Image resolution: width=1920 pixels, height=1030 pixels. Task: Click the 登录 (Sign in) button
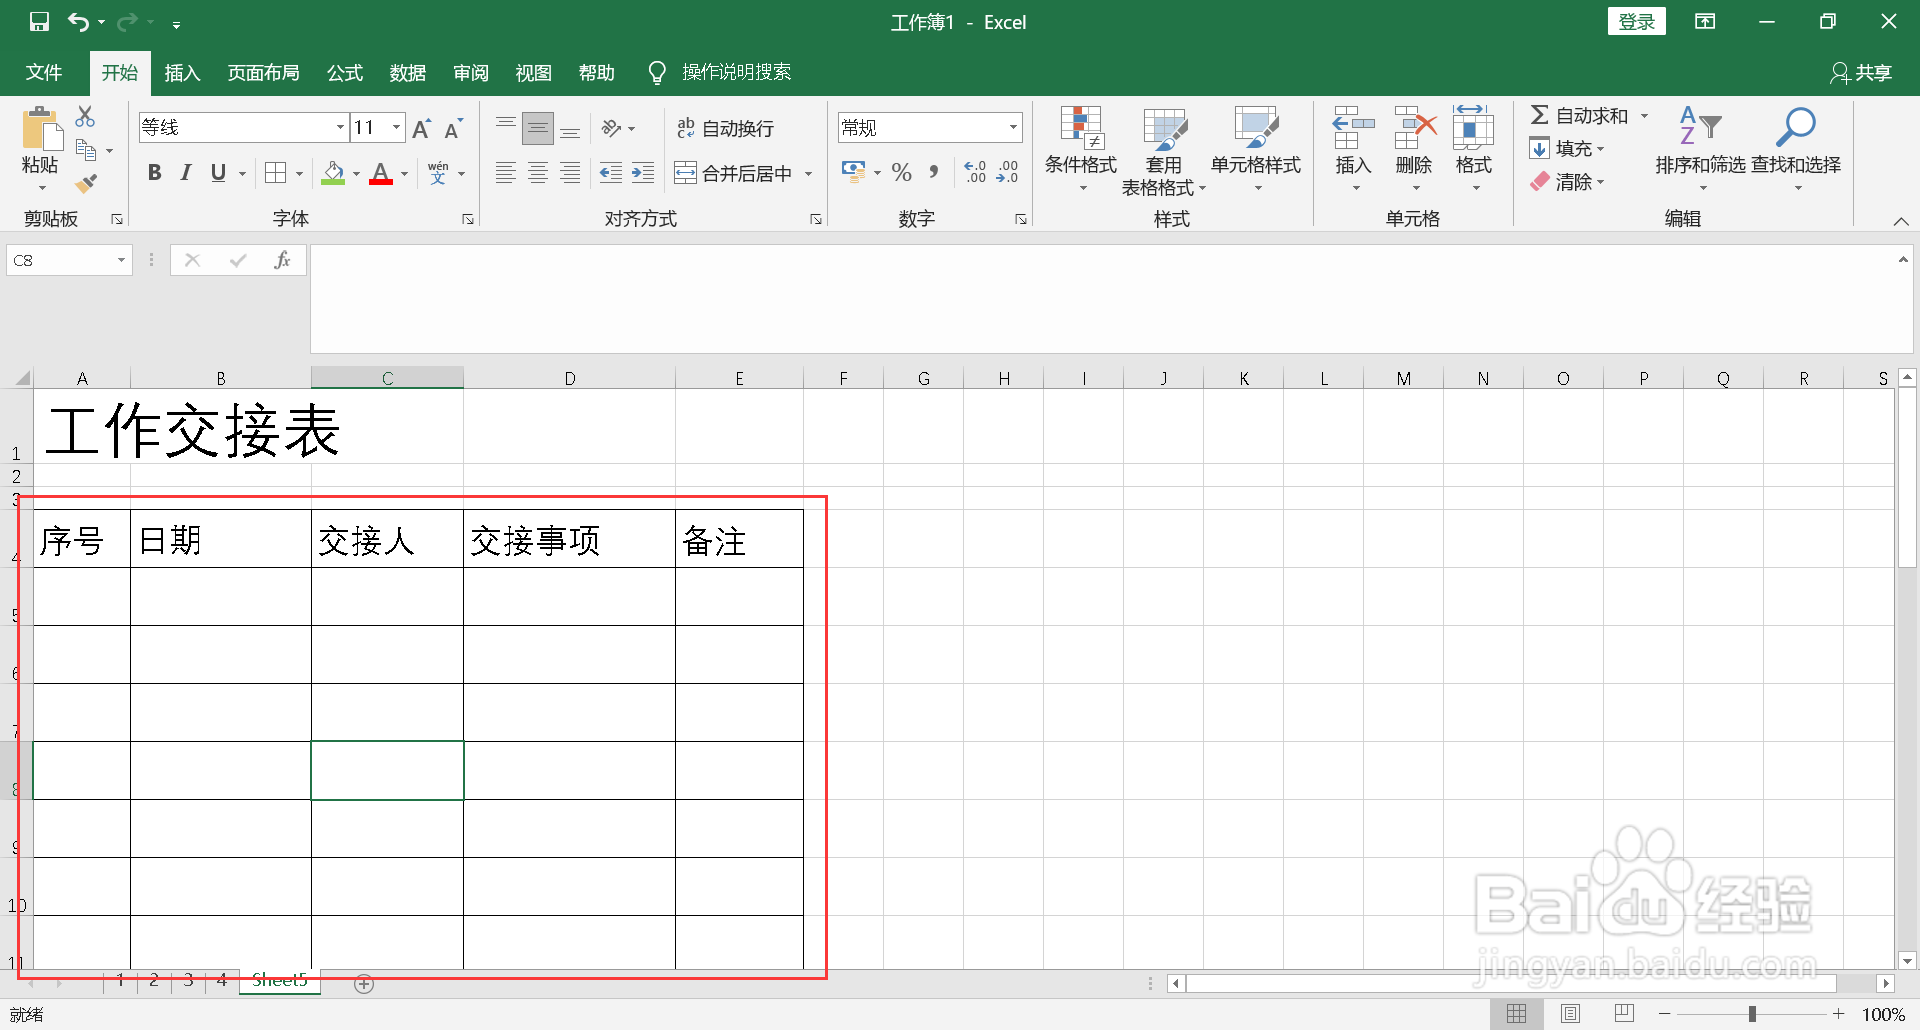(x=1636, y=21)
